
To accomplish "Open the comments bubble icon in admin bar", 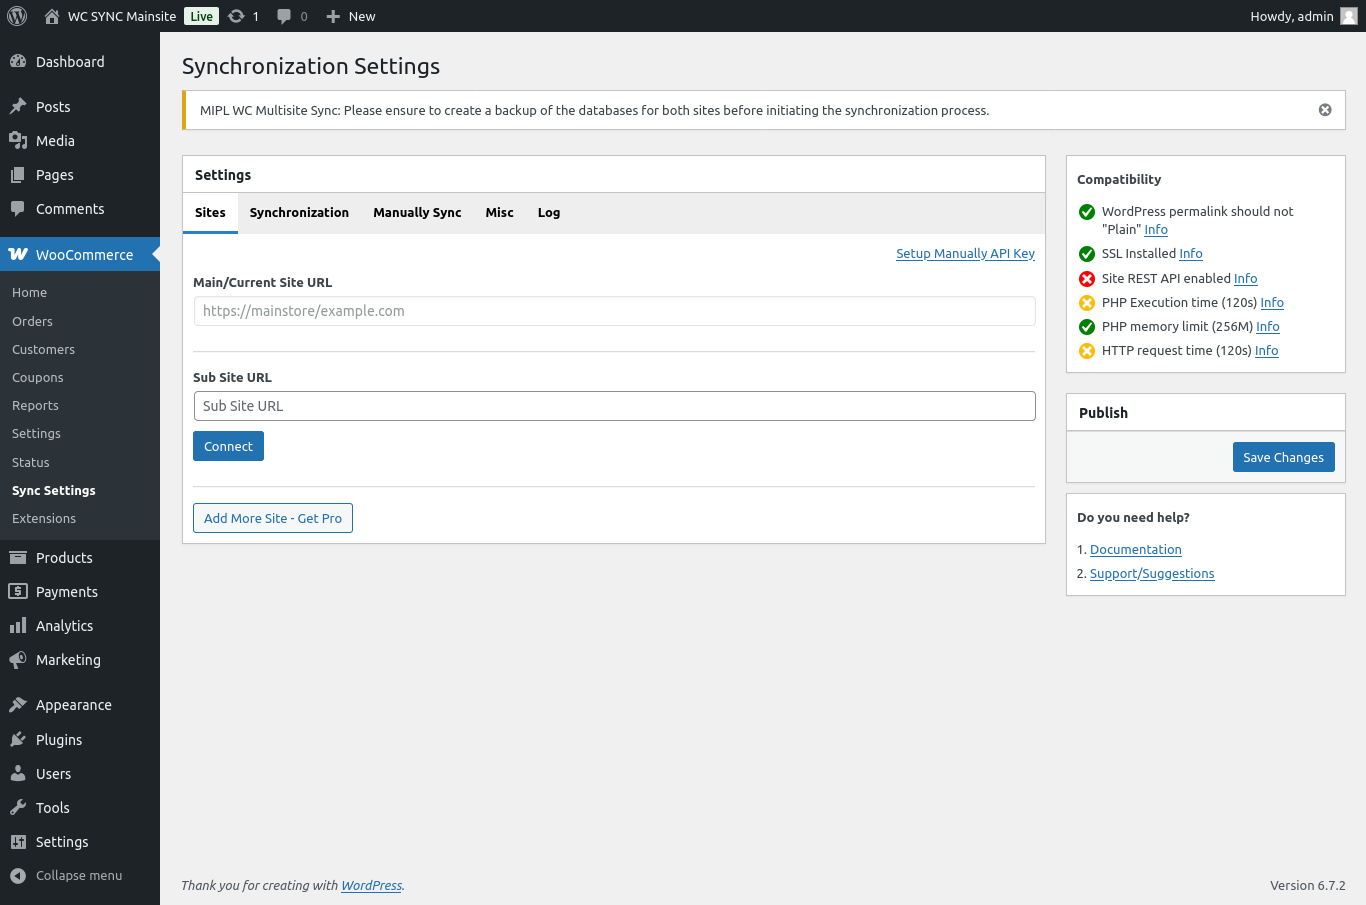I will click(284, 16).
